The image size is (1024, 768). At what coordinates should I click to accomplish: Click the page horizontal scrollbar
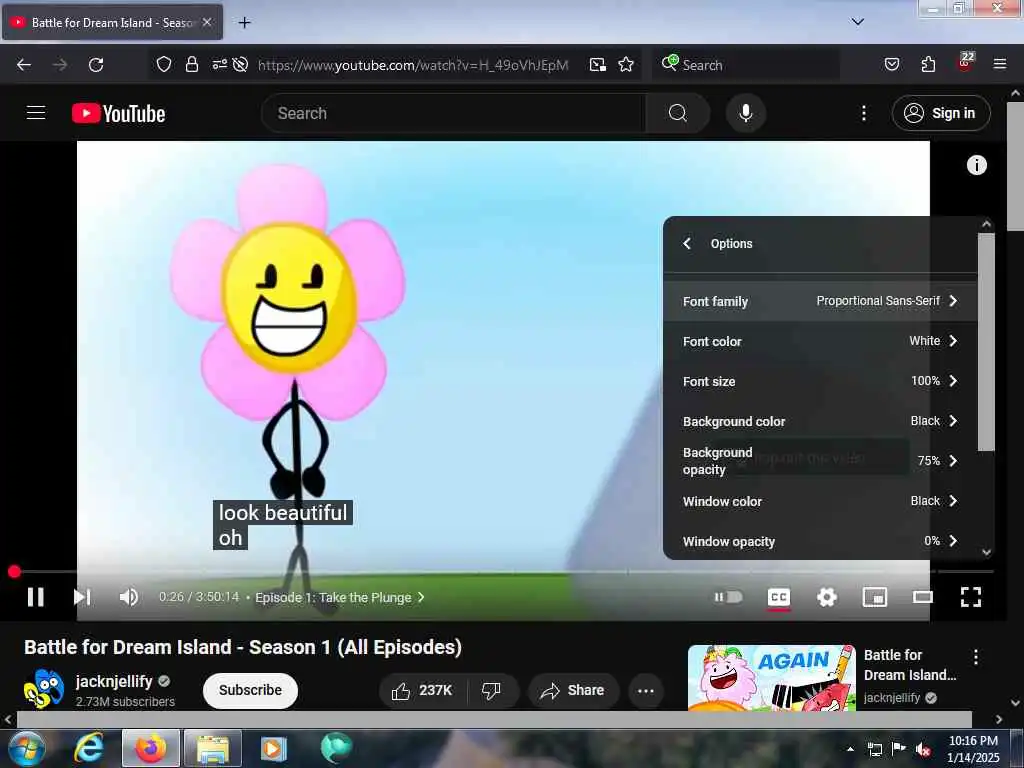pos(494,719)
